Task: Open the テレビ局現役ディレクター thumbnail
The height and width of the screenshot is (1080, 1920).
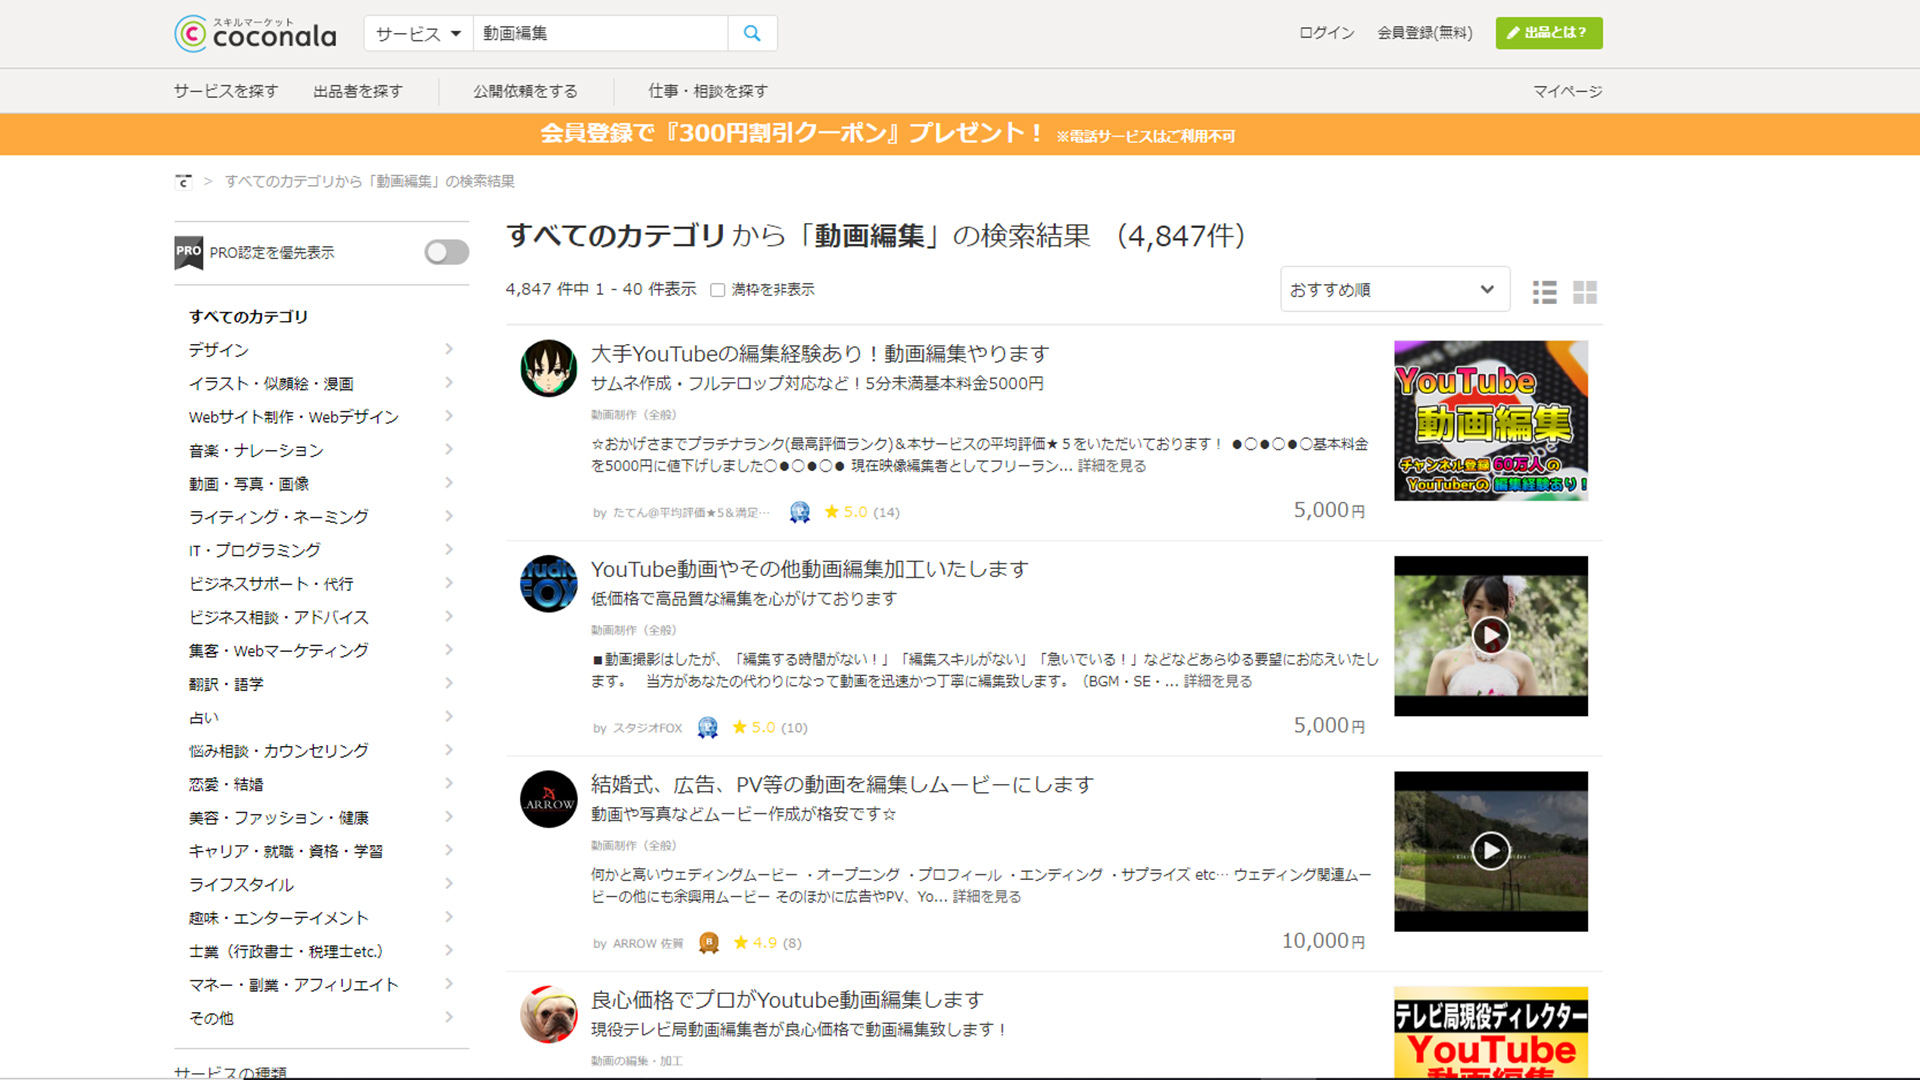Action: pyautogui.click(x=1490, y=1033)
